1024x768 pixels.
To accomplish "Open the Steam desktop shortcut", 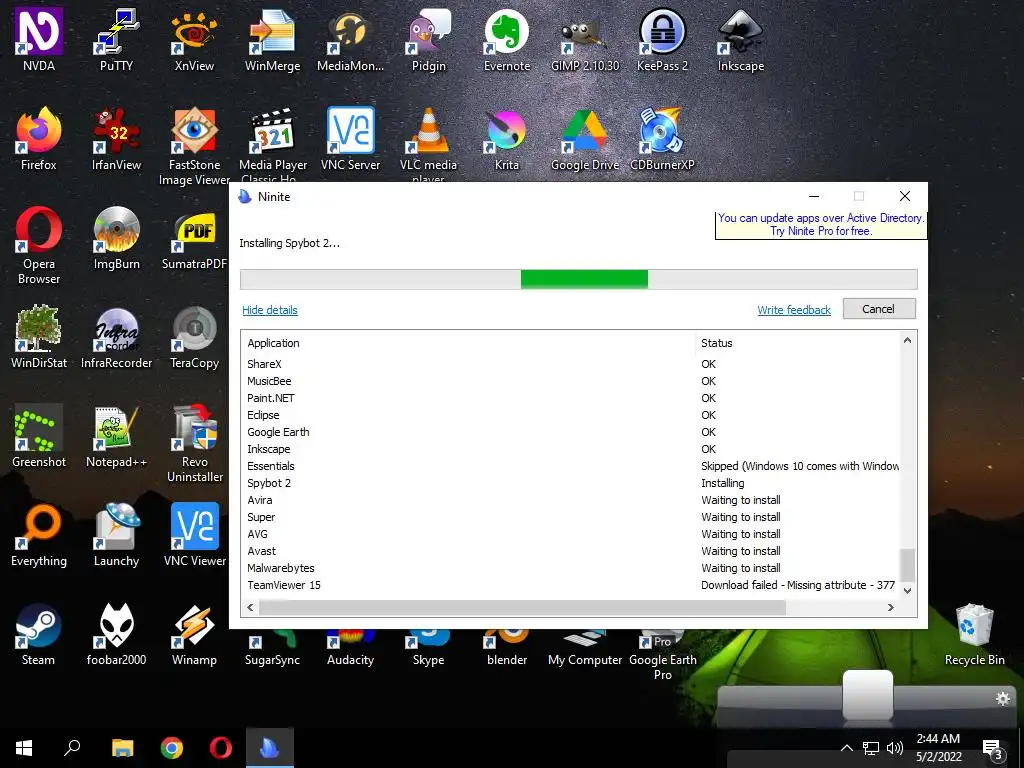I will pos(39,634).
